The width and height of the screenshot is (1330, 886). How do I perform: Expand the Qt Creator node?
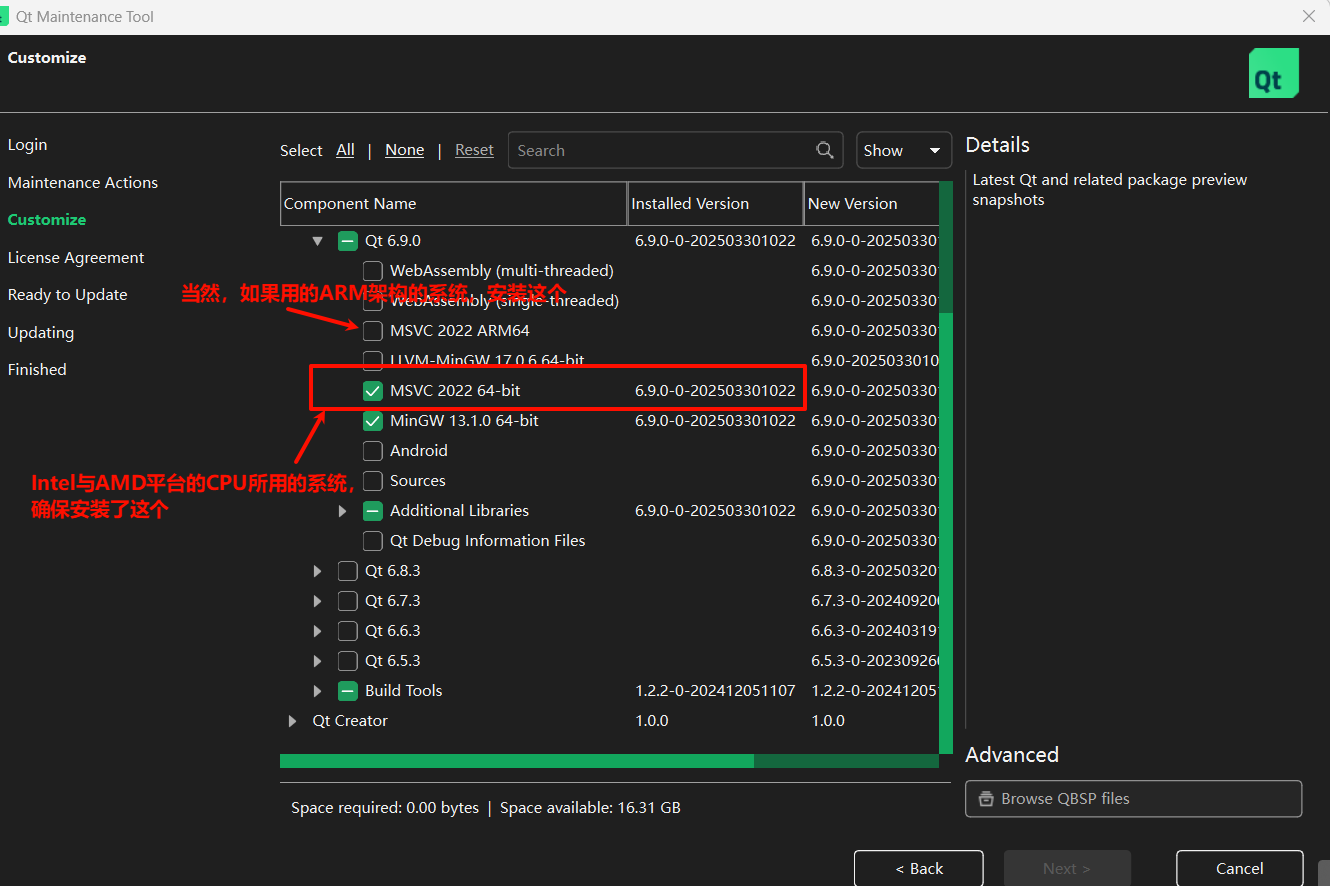pos(293,721)
